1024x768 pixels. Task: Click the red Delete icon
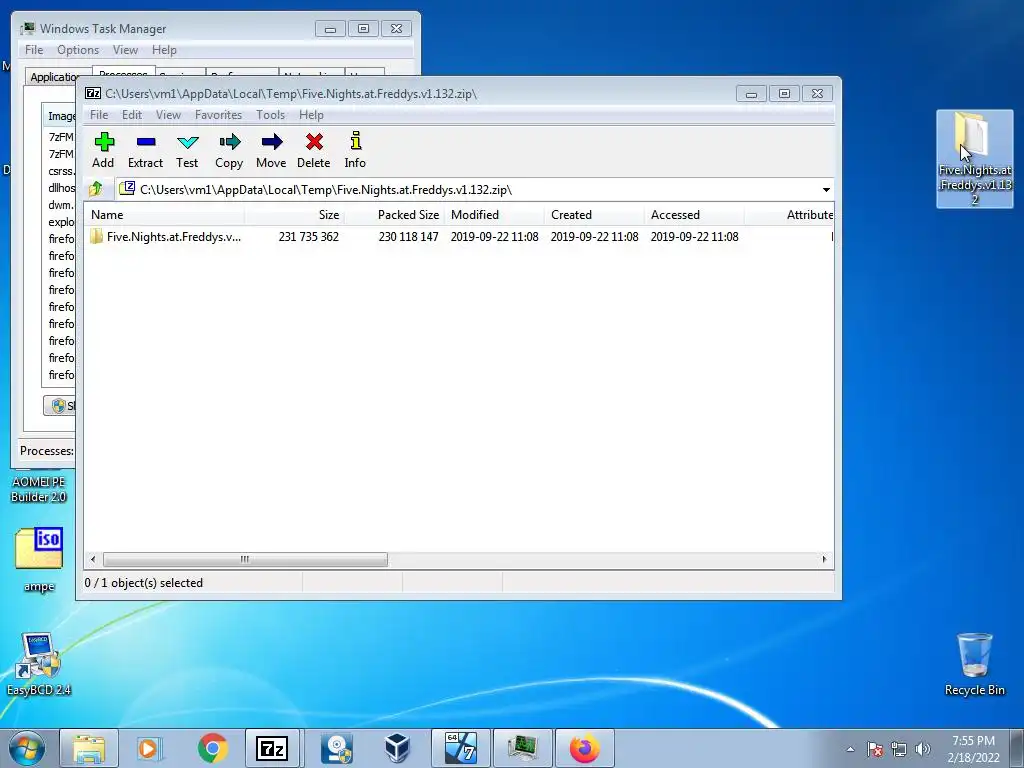pos(313,150)
